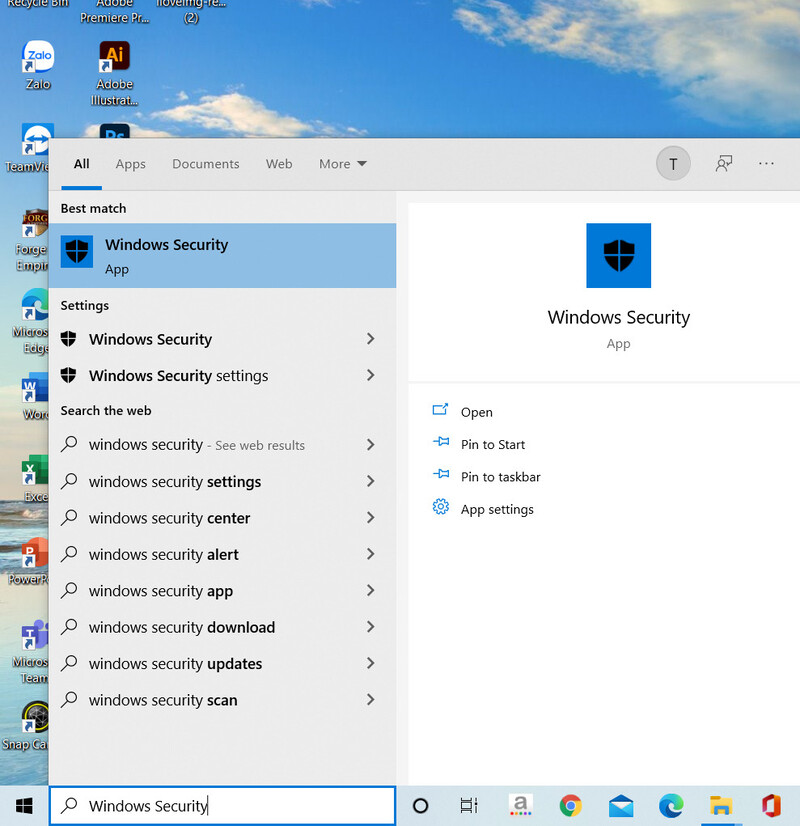Click the search input box

click(222, 805)
